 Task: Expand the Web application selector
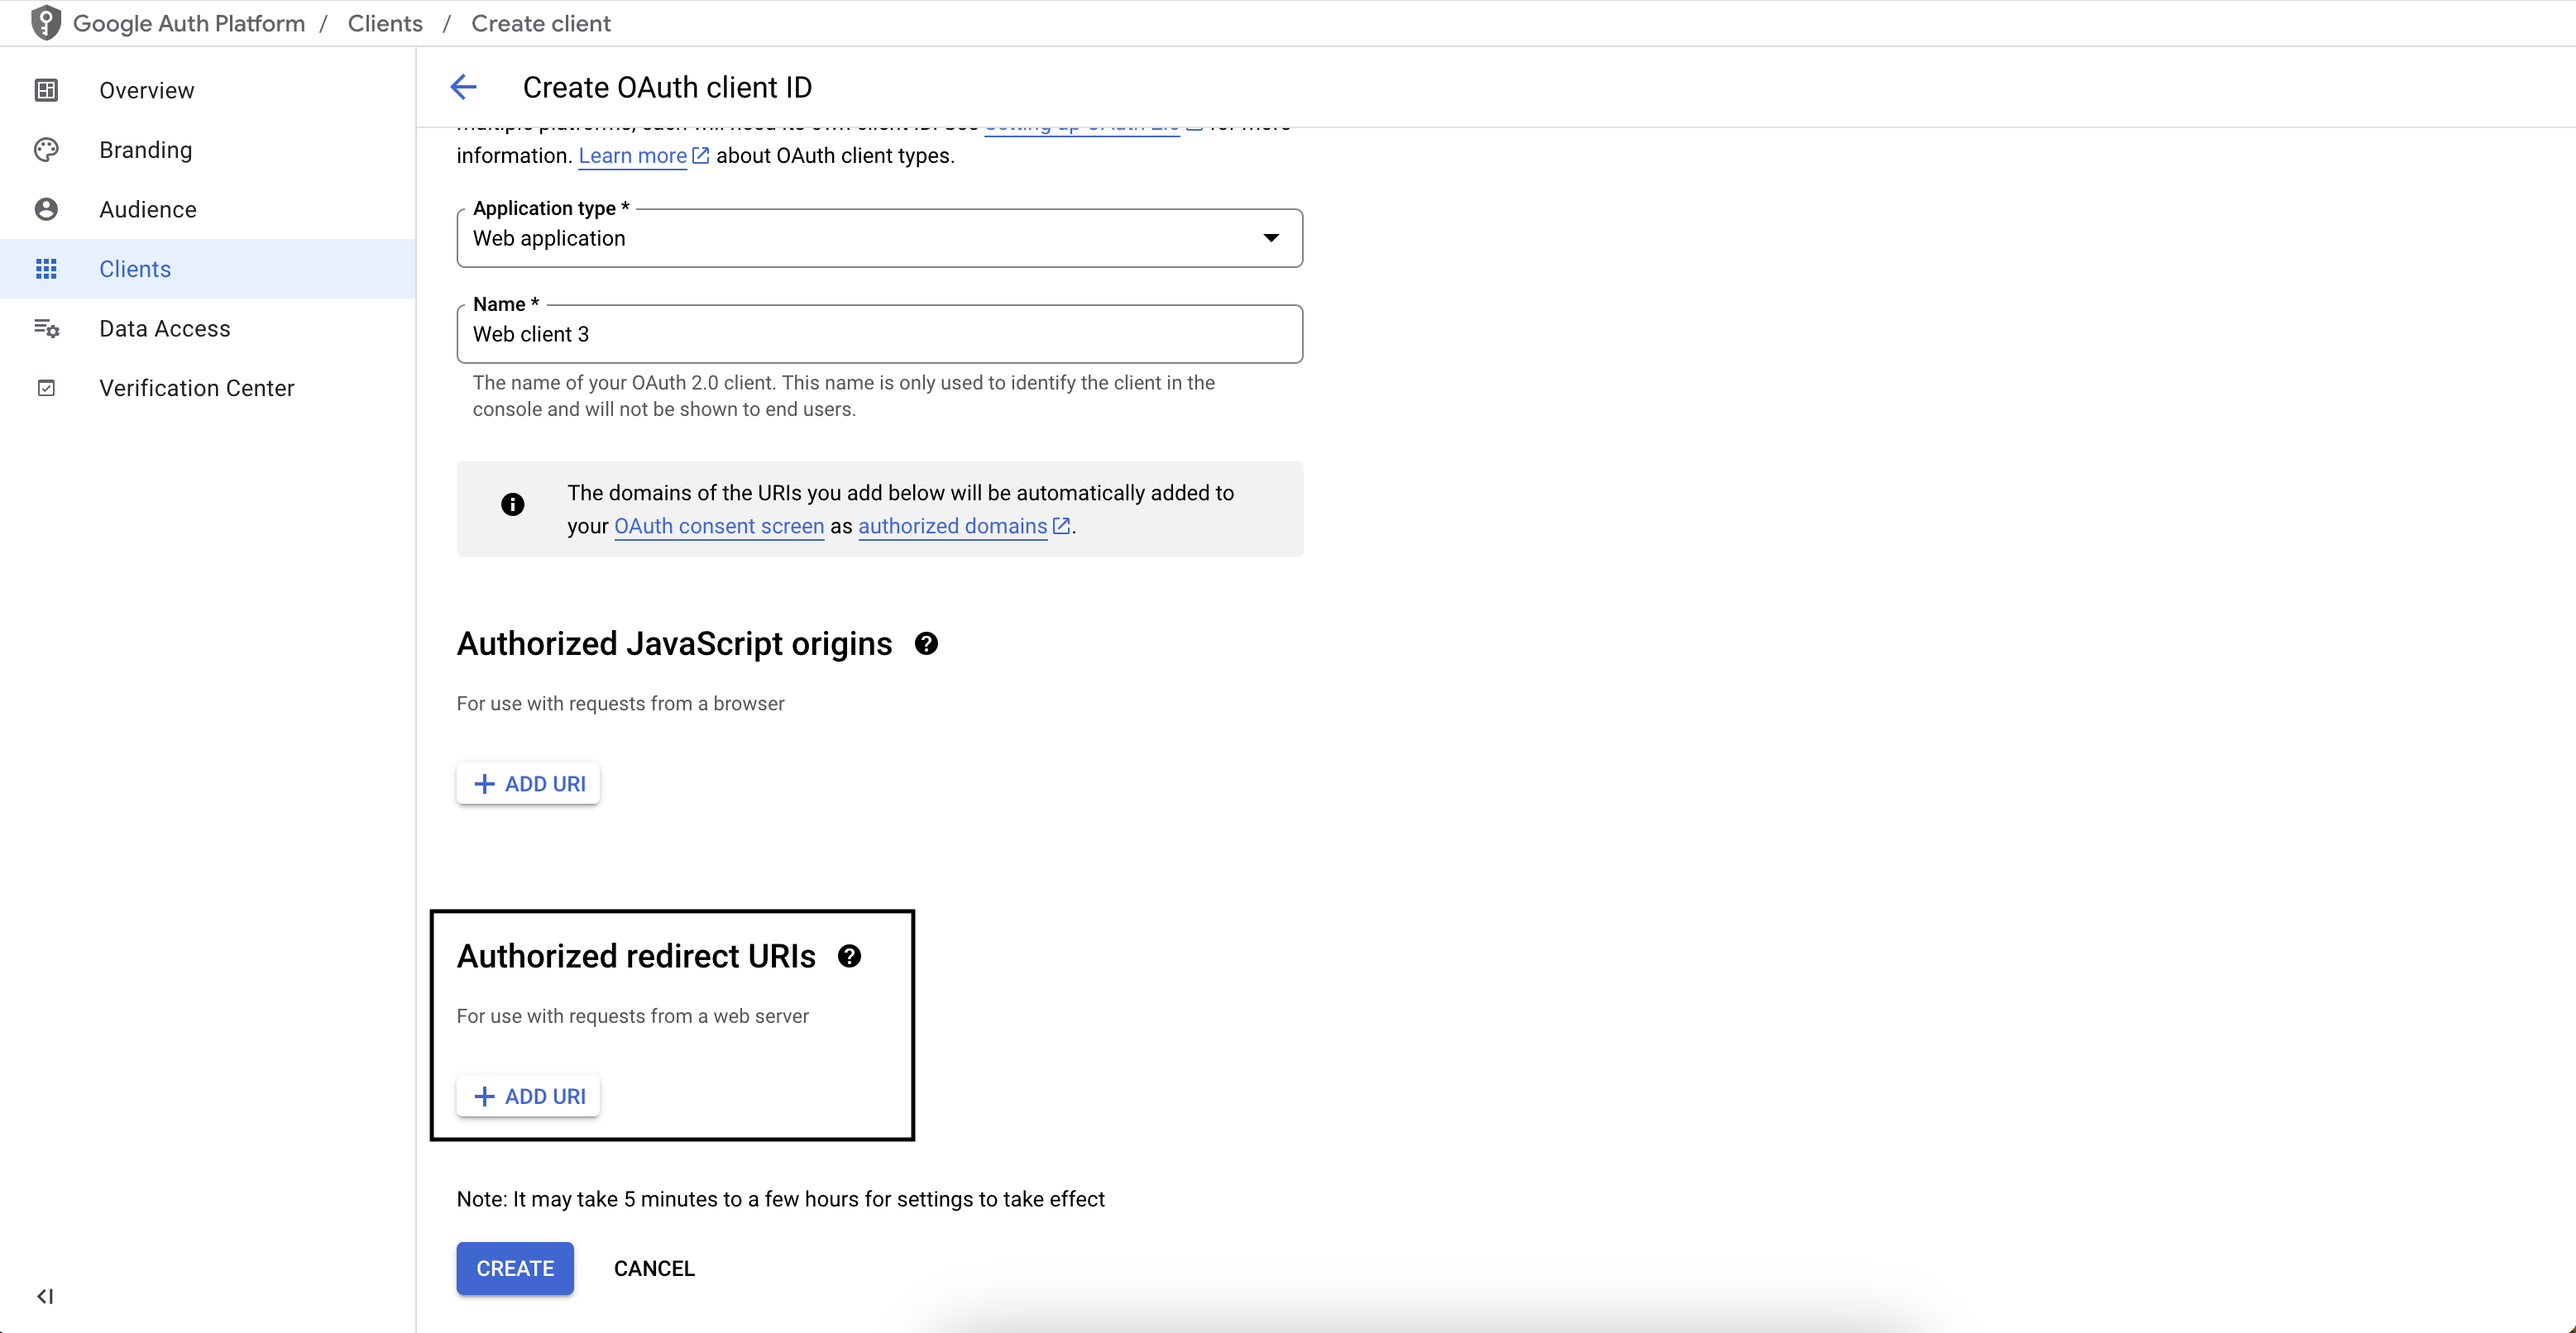coord(1270,238)
